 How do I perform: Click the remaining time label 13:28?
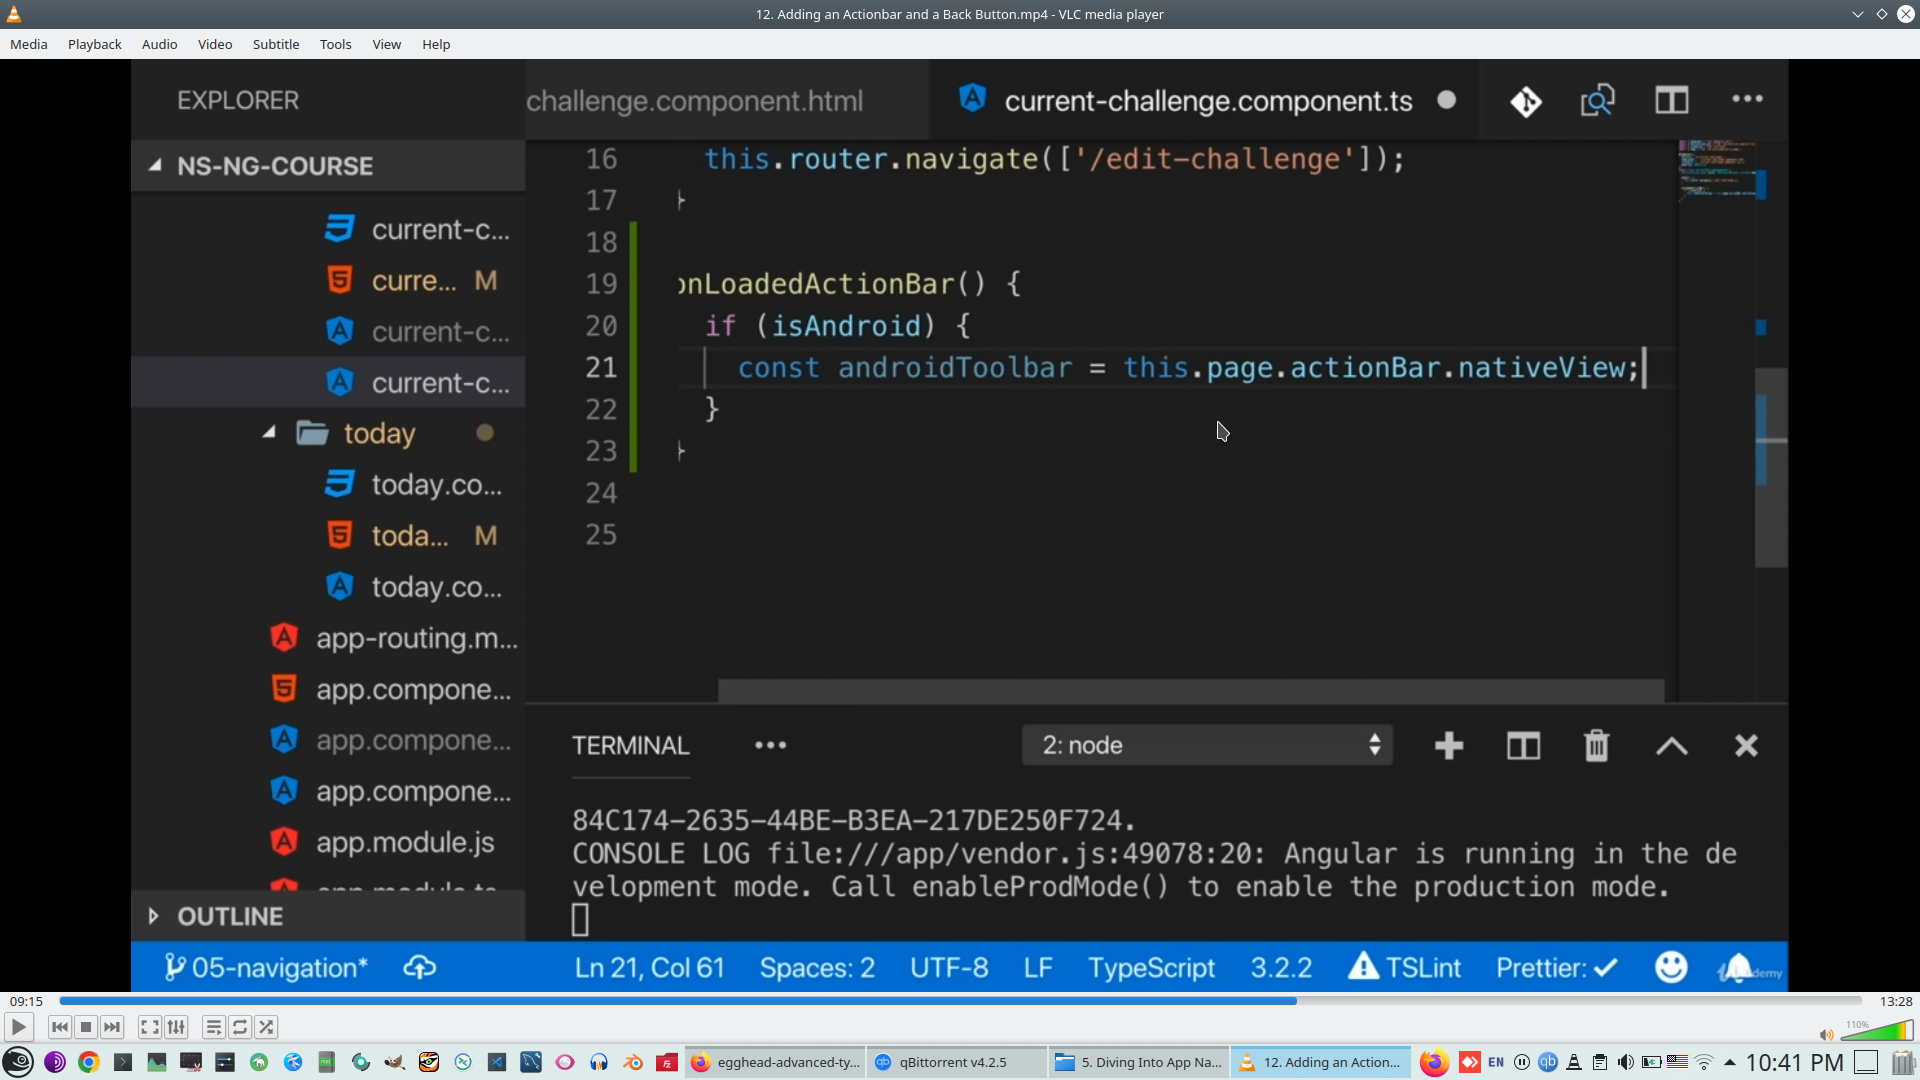(x=1895, y=1001)
